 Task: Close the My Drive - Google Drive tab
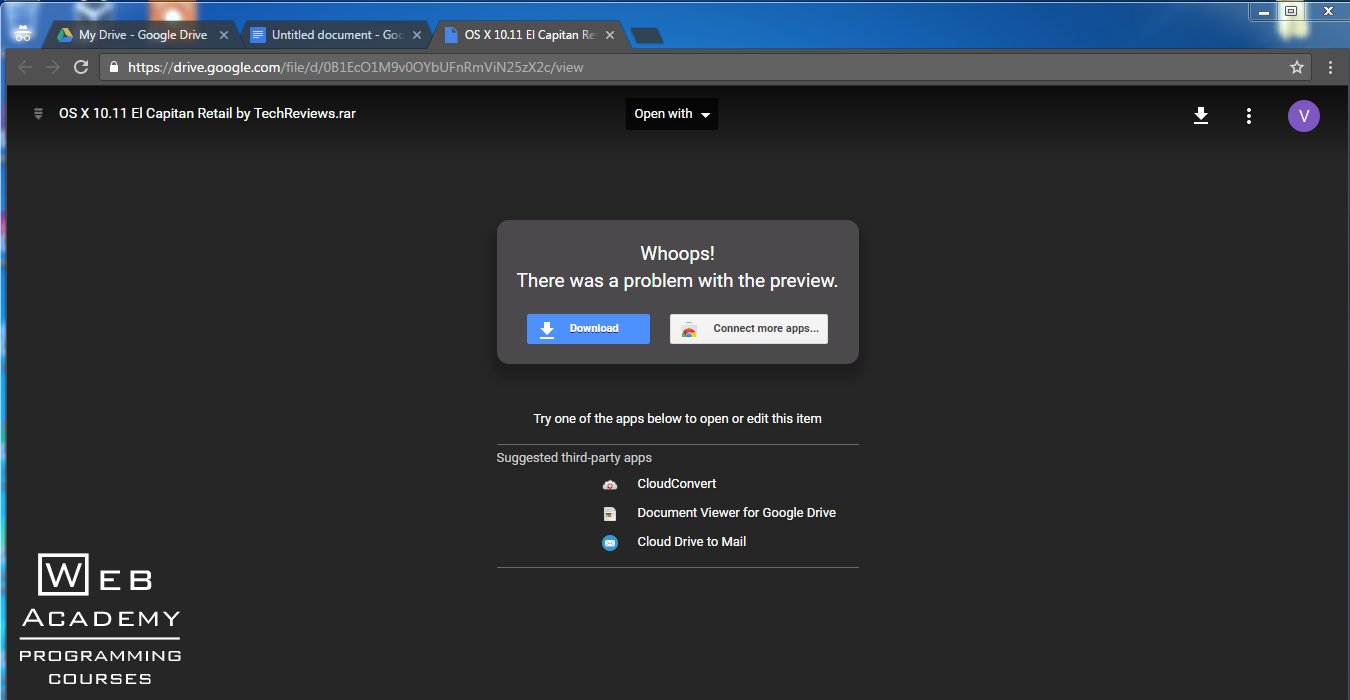pos(223,35)
